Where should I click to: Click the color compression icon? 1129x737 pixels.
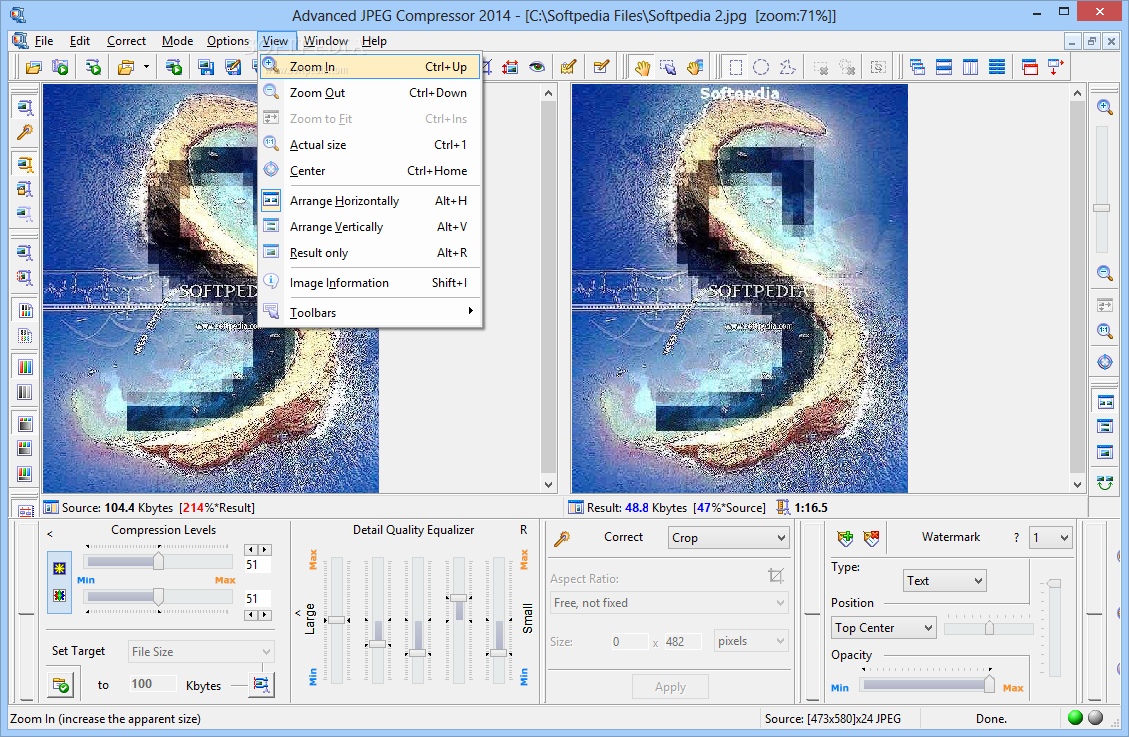pyautogui.click(x=59, y=596)
